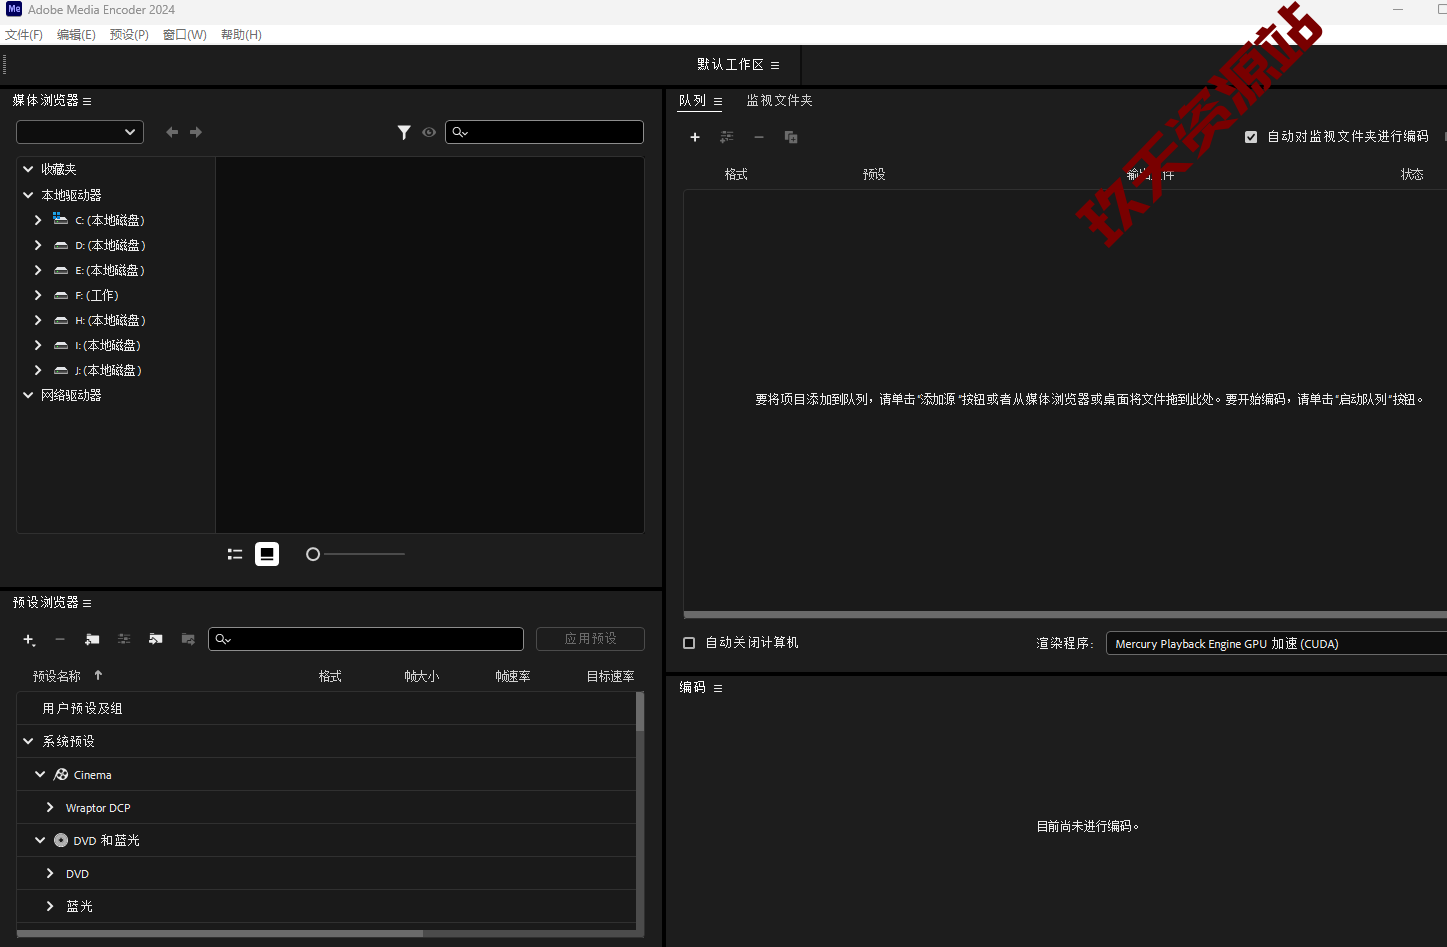
Task: Select the 队列 tab
Action: pyautogui.click(x=692, y=101)
